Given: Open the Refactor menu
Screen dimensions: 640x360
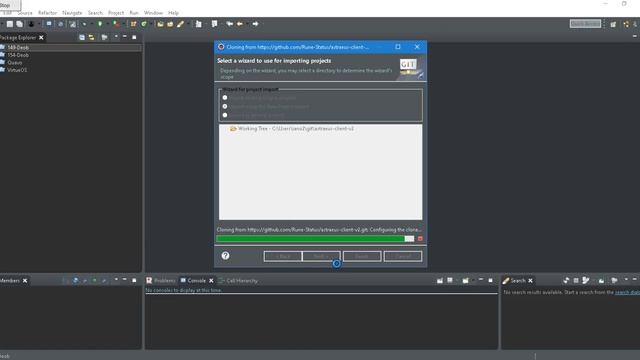Looking at the screenshot, I should (47, 13).
